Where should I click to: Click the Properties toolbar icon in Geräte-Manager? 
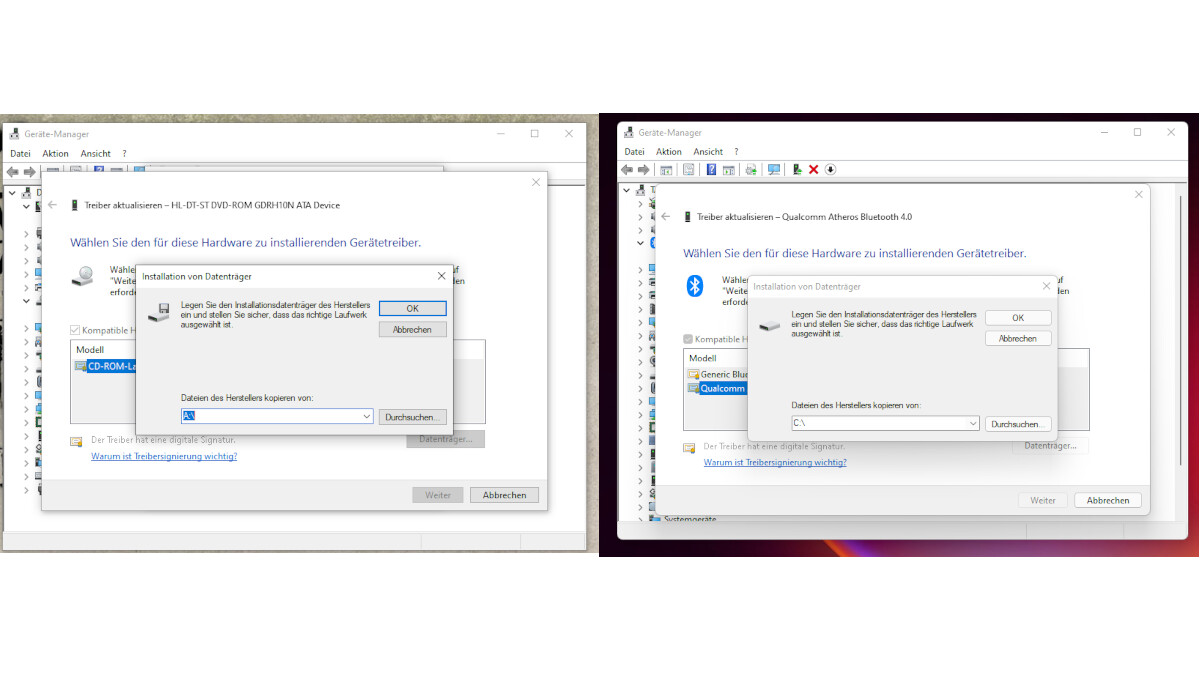tap(688, 169)
